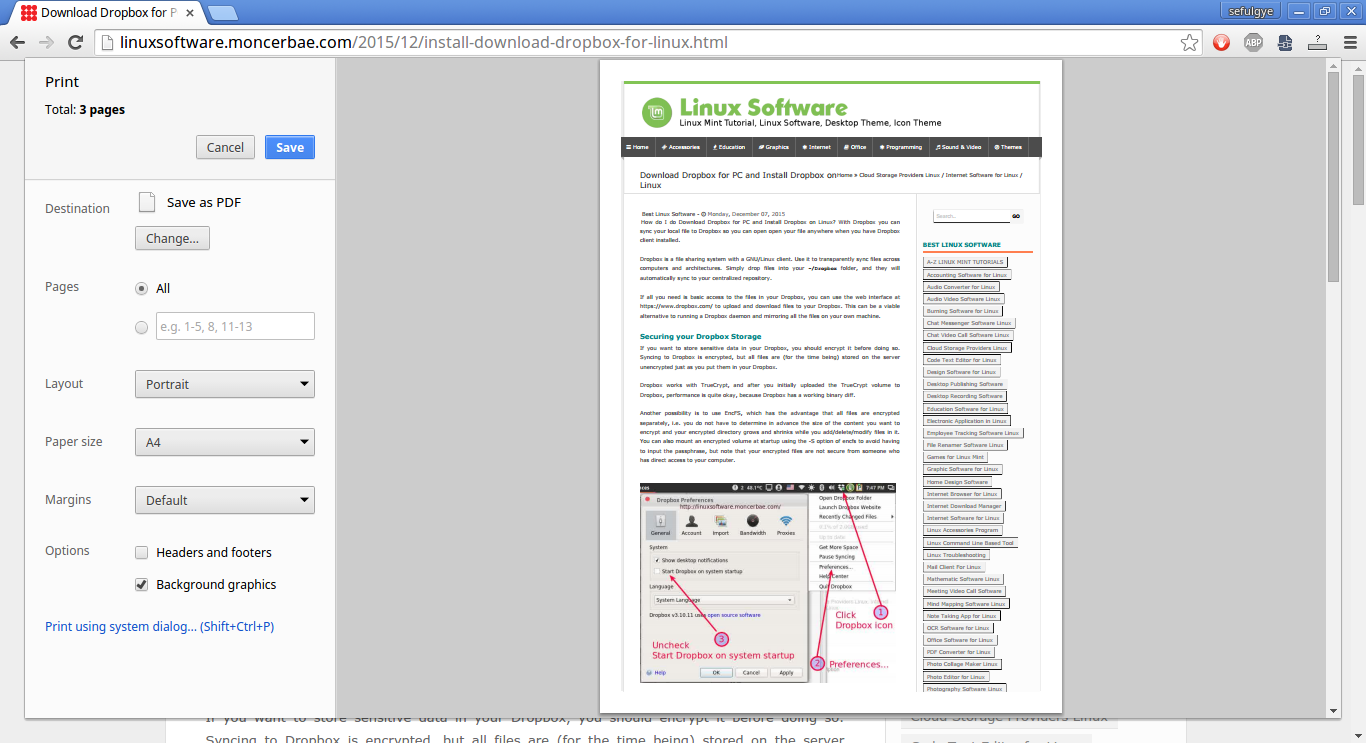Click the blue Save button
The width and height of the screenshot is (1366, 743).
click(289, 146)
